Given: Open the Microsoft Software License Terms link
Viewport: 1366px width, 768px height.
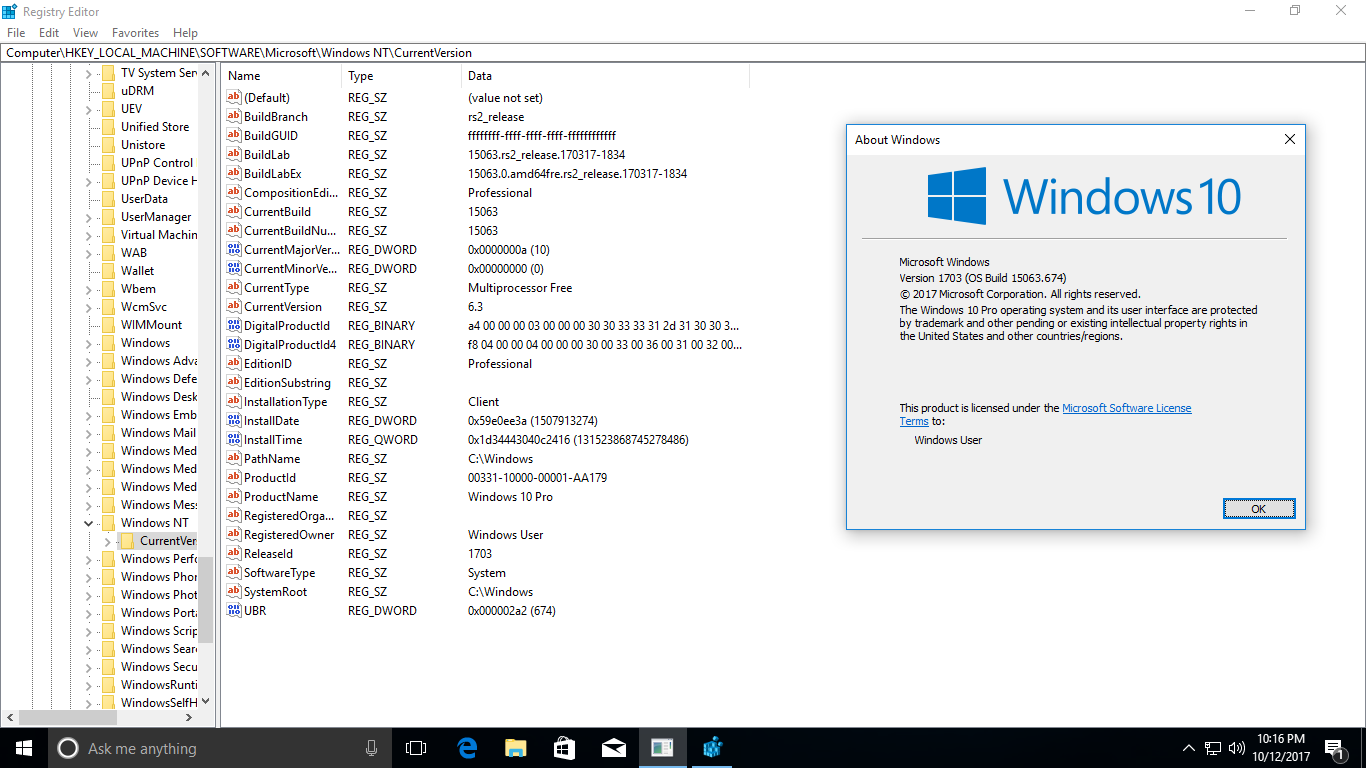Looking at the screenshot, I should [1126, 408].
